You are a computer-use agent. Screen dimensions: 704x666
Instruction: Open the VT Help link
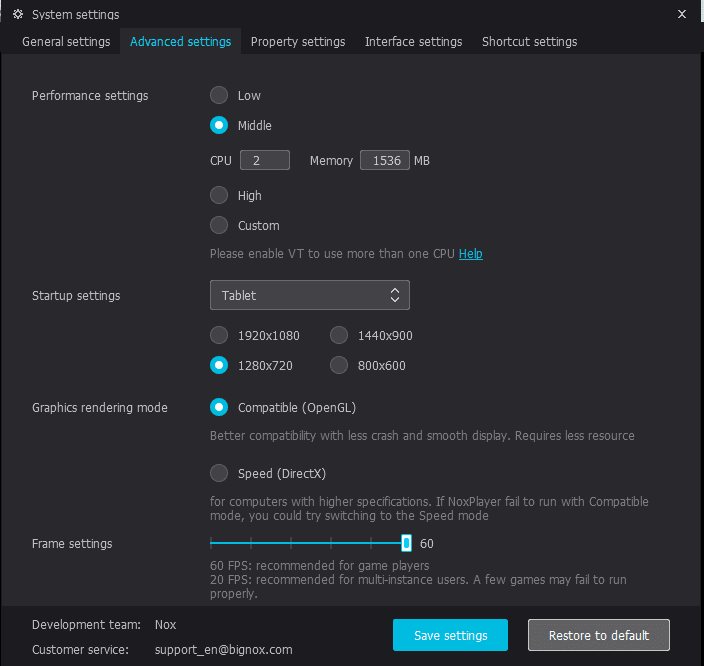(471, 254)
